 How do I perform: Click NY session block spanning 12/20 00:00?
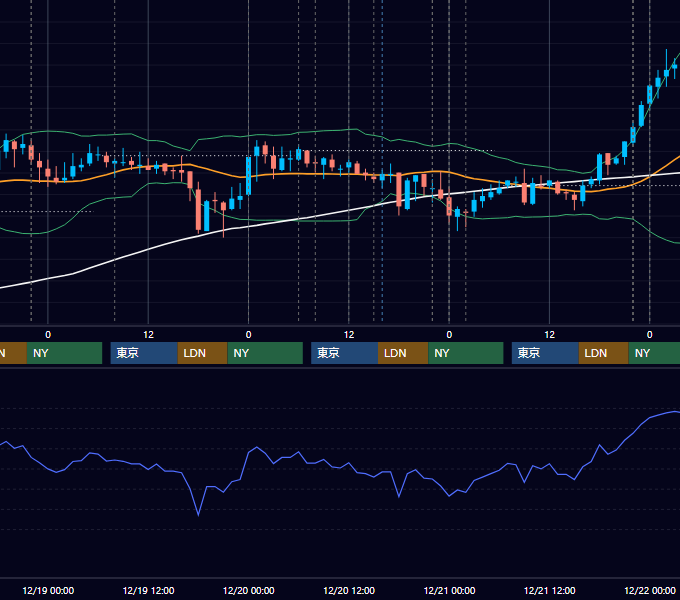[x=265, y=353]
